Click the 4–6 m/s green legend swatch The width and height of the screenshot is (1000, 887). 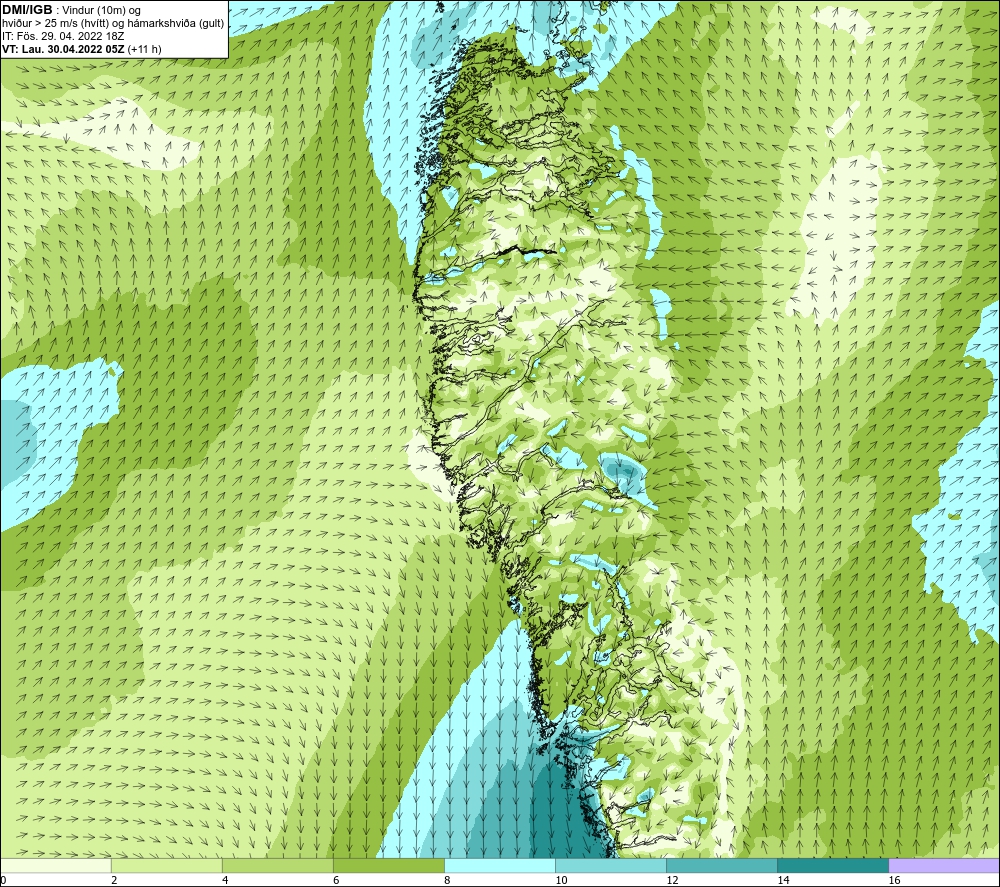pos(277,865)
